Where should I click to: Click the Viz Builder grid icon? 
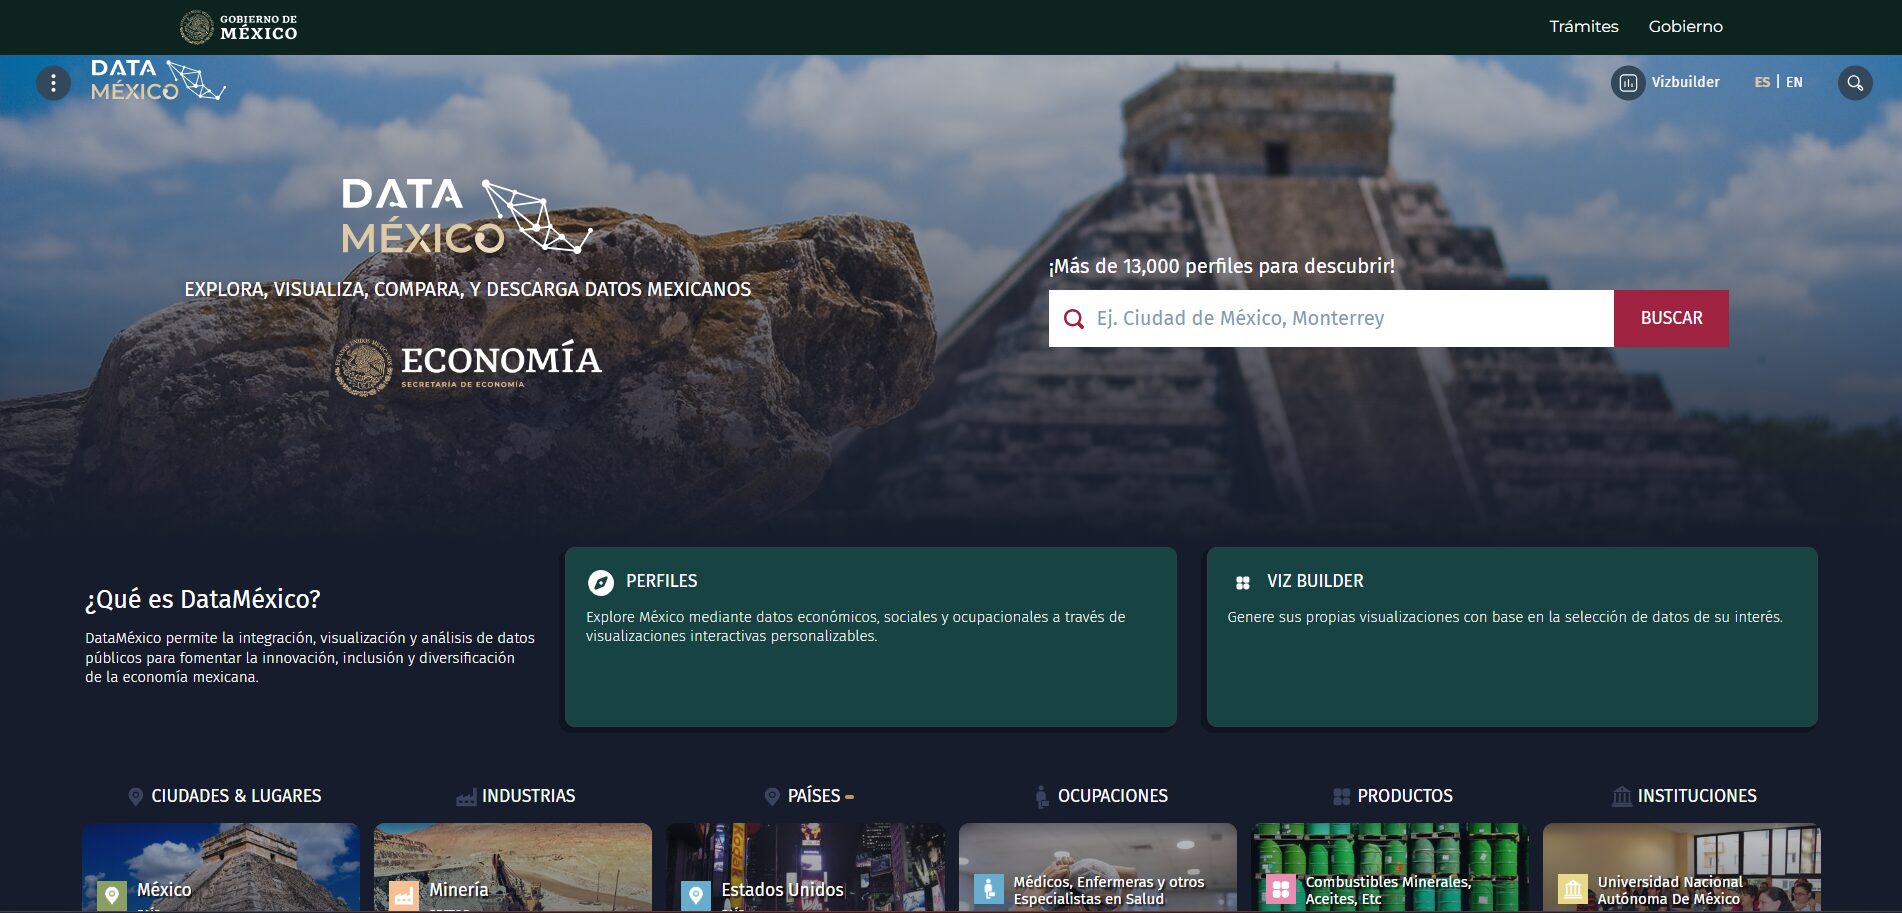tap(1242, 582)
